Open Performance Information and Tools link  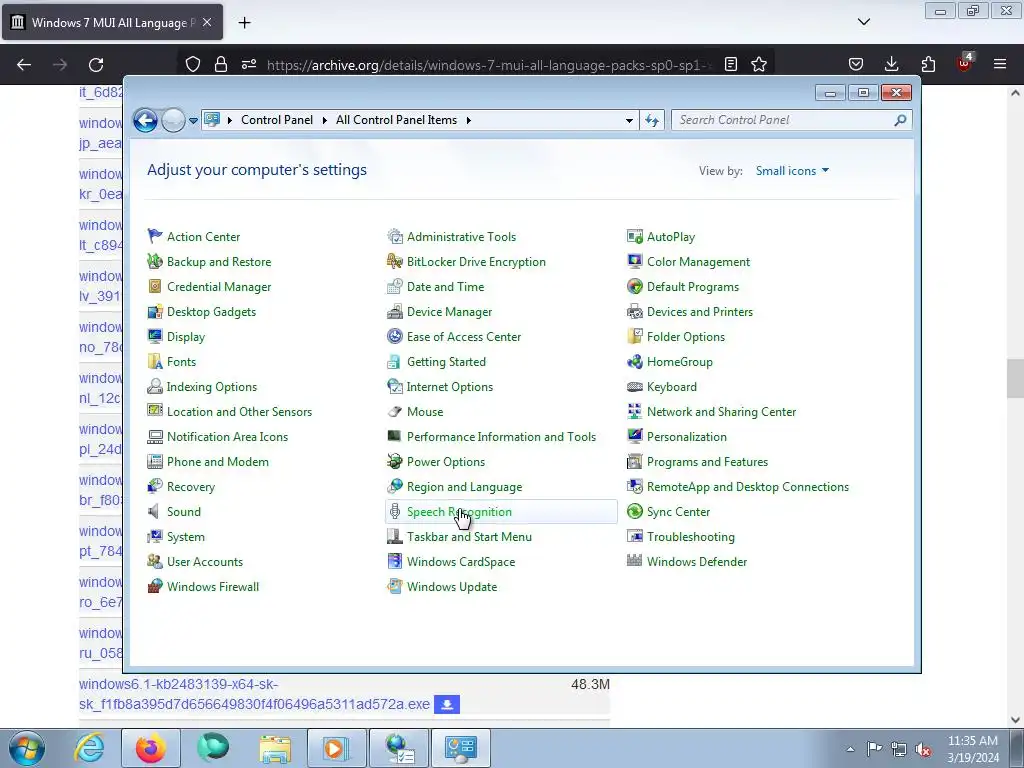501,437
